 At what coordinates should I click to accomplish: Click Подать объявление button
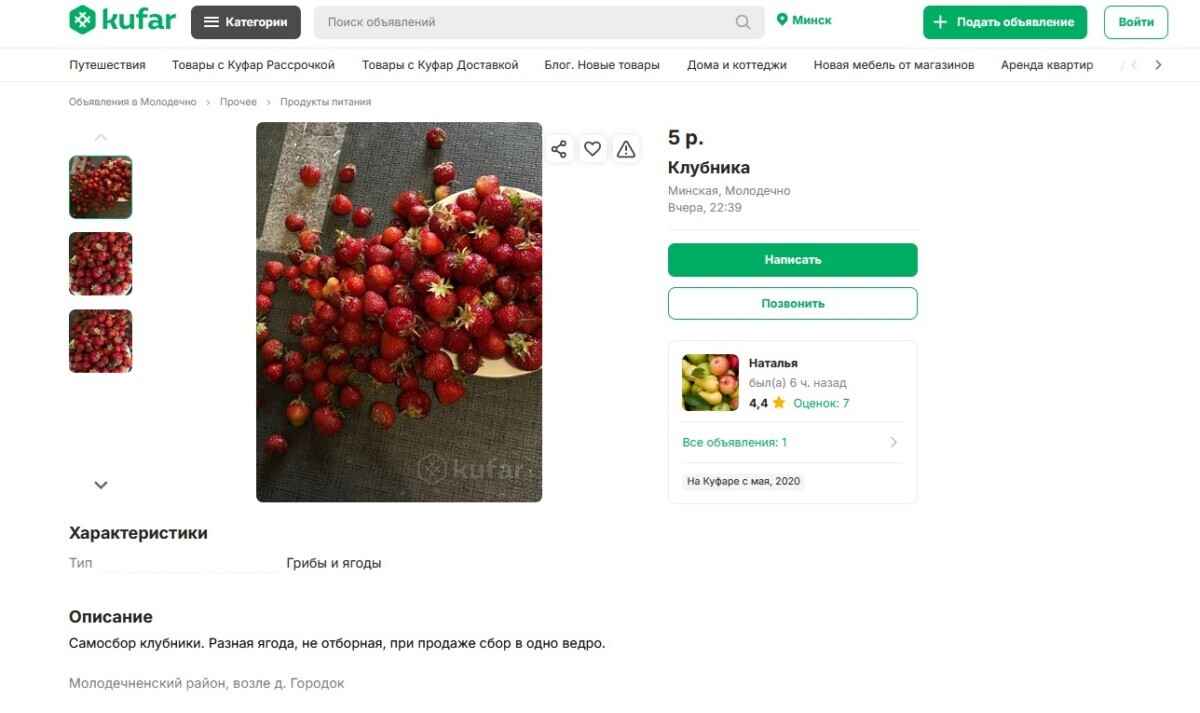point(1004,22)
